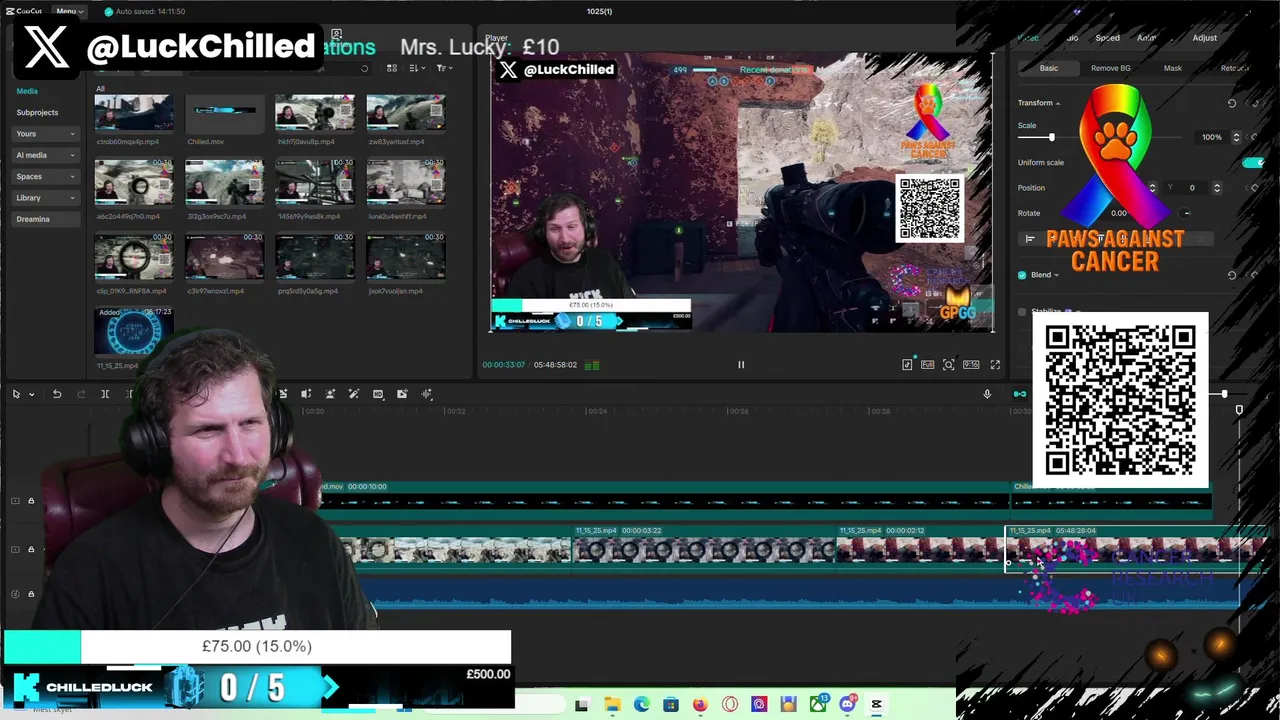Click the preview zoom-fit icon
Screen dimensions: 1280x720
coord(949,365)
